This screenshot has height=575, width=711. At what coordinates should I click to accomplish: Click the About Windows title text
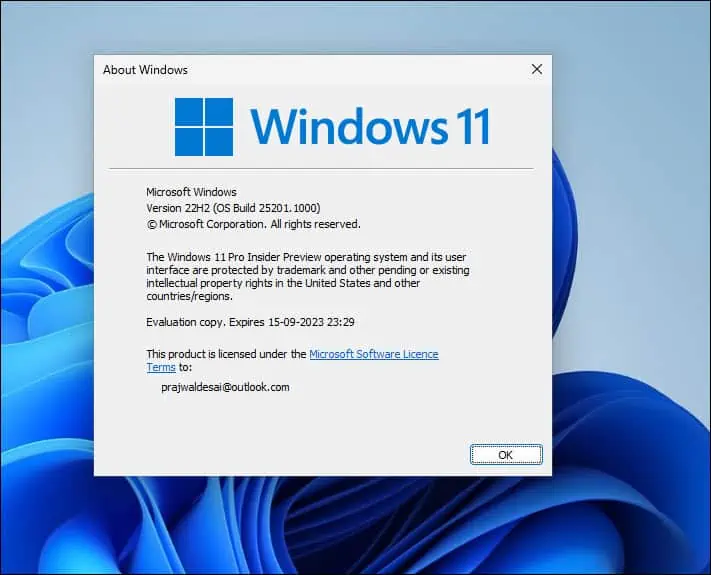pos(145,70)
